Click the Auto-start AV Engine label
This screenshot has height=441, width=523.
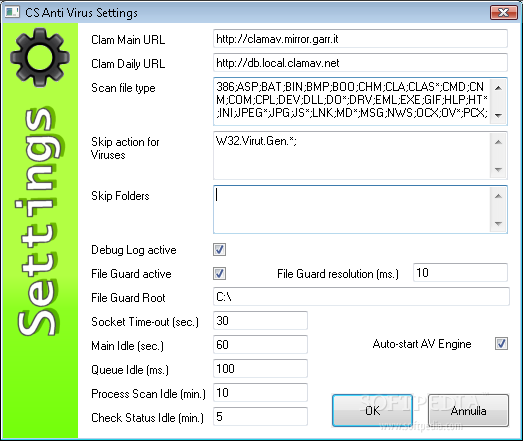[422, 344]
